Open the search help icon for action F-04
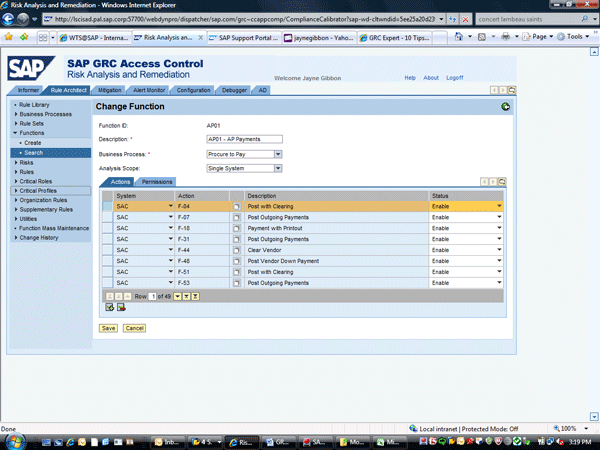Viewport: 600px width, 450px height. pos(237,206)
